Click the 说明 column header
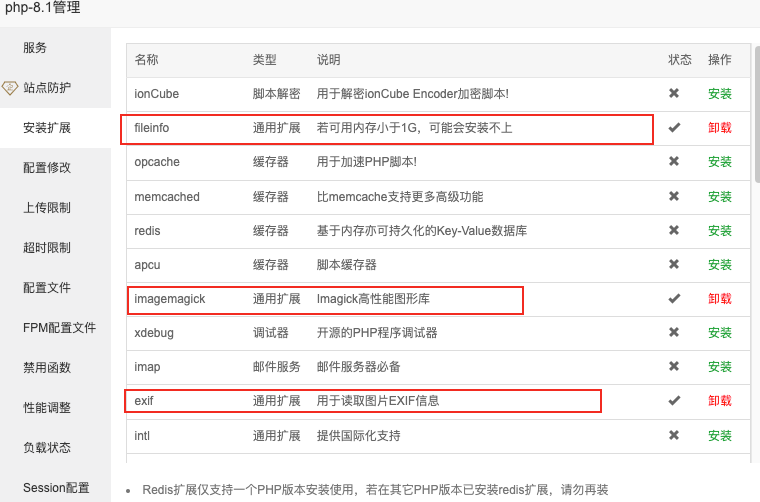 click(329, 60)
